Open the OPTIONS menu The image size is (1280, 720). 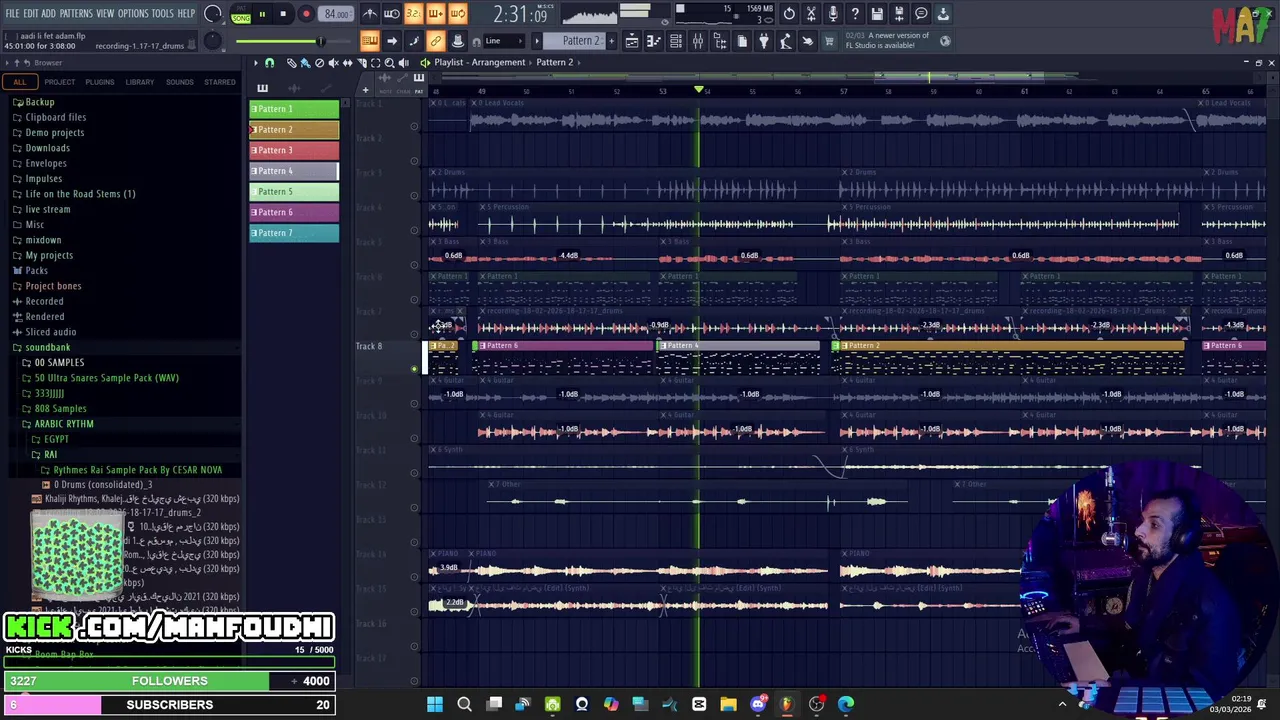[133, 14]
